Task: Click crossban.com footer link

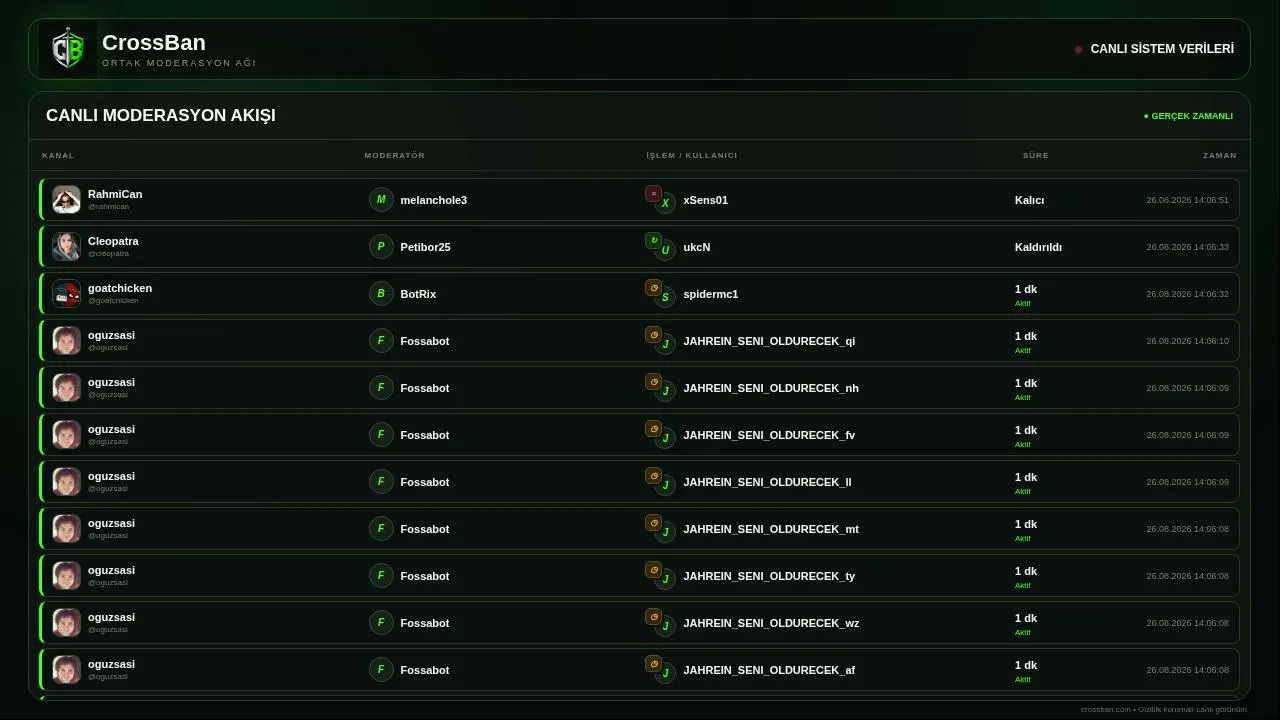Action: coord(1106,709)
